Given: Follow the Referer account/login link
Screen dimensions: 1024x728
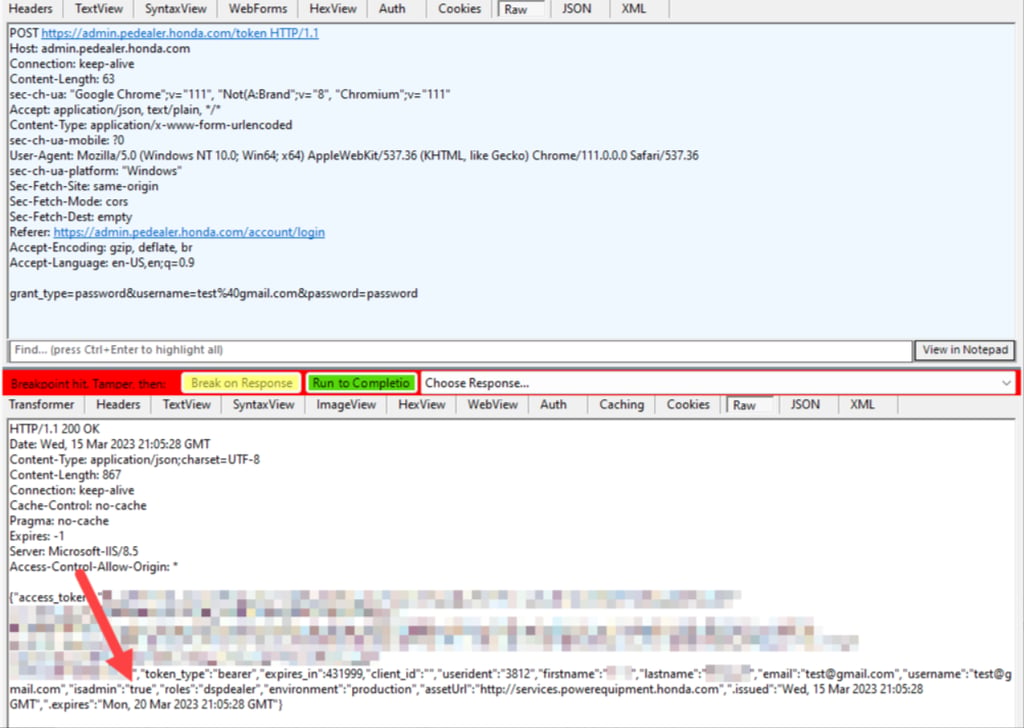Looking at the screenshot, I should click(x=189, y=232).
